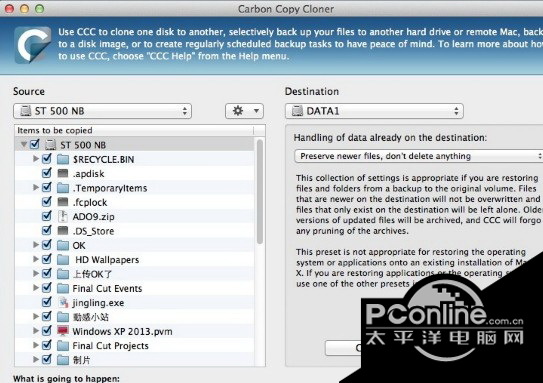Click the Final Cut Projects folder icon
This screenshot has height=383, width=543.
pyautogui.click(x=63, y=346)
